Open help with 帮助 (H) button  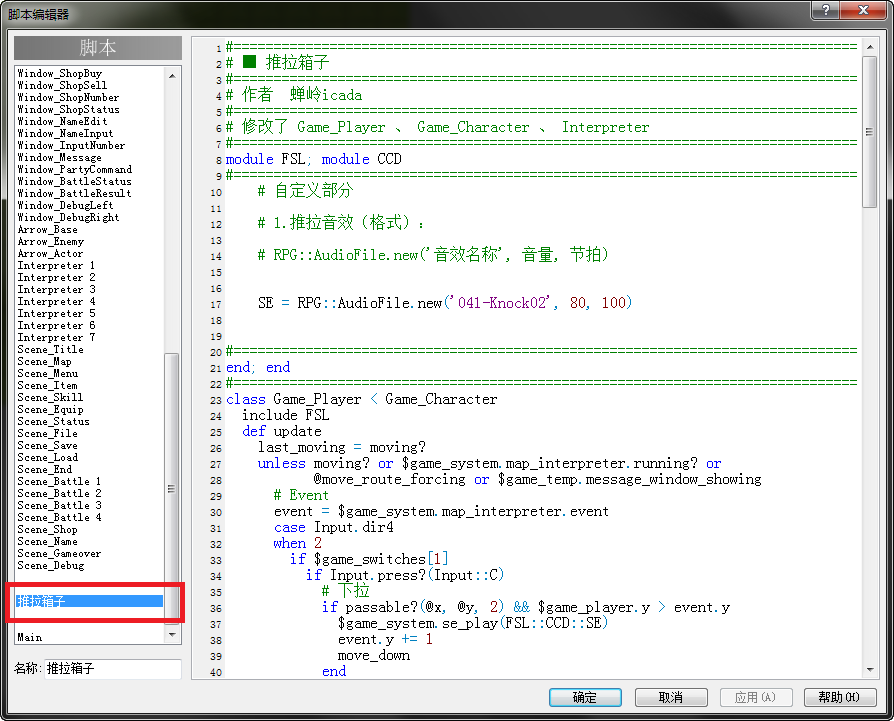(x=840, y=697)
